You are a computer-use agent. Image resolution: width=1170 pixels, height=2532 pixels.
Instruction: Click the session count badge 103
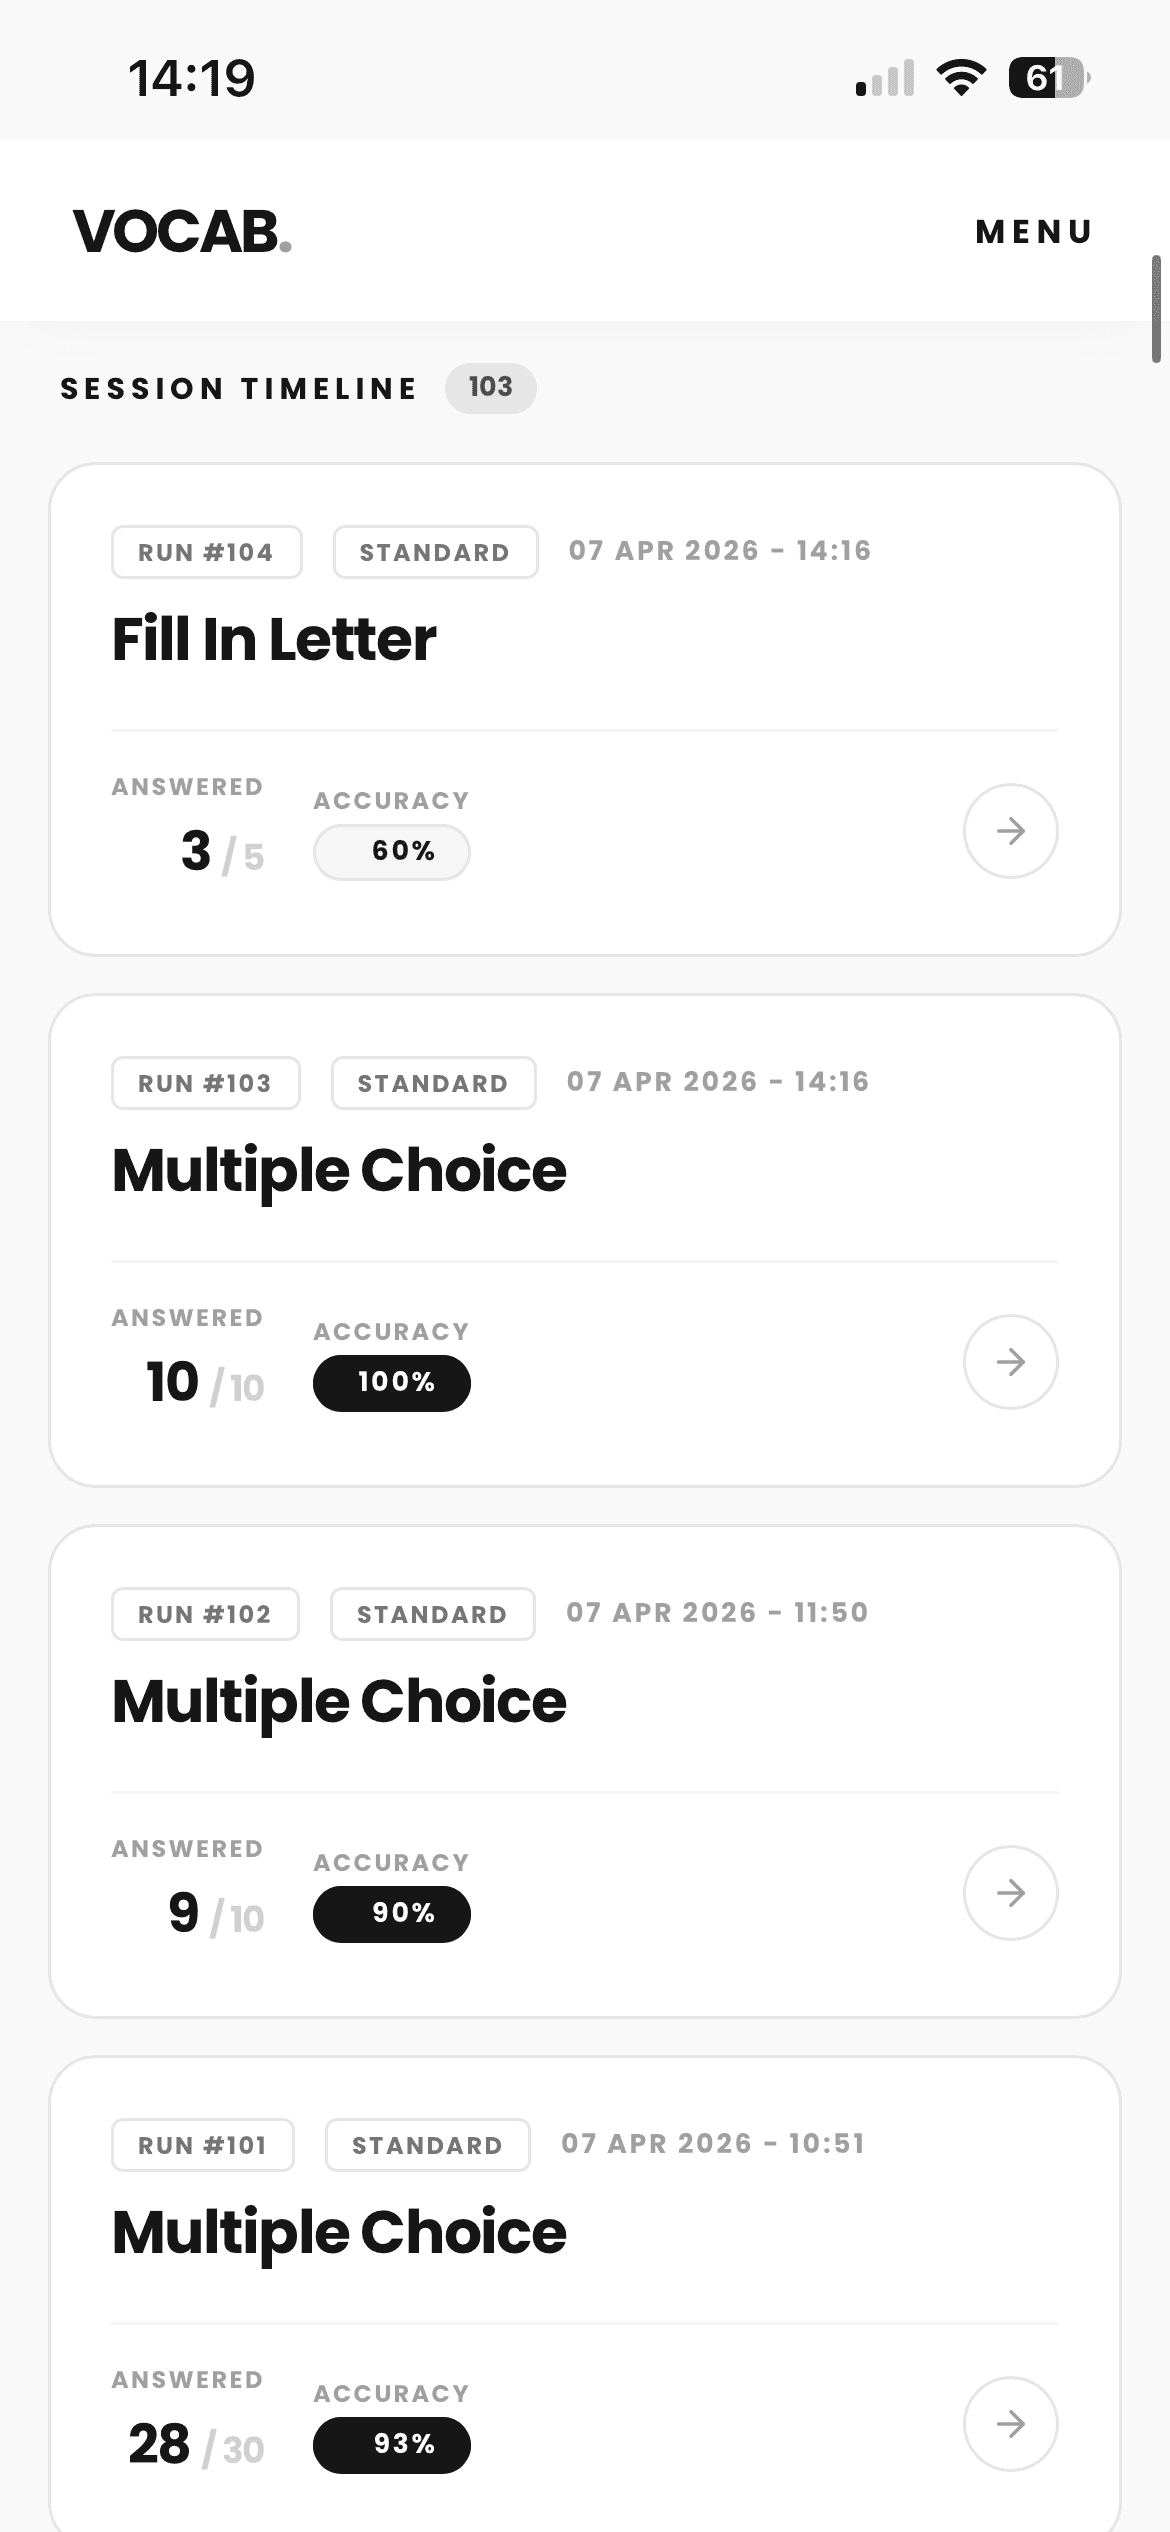490,388
